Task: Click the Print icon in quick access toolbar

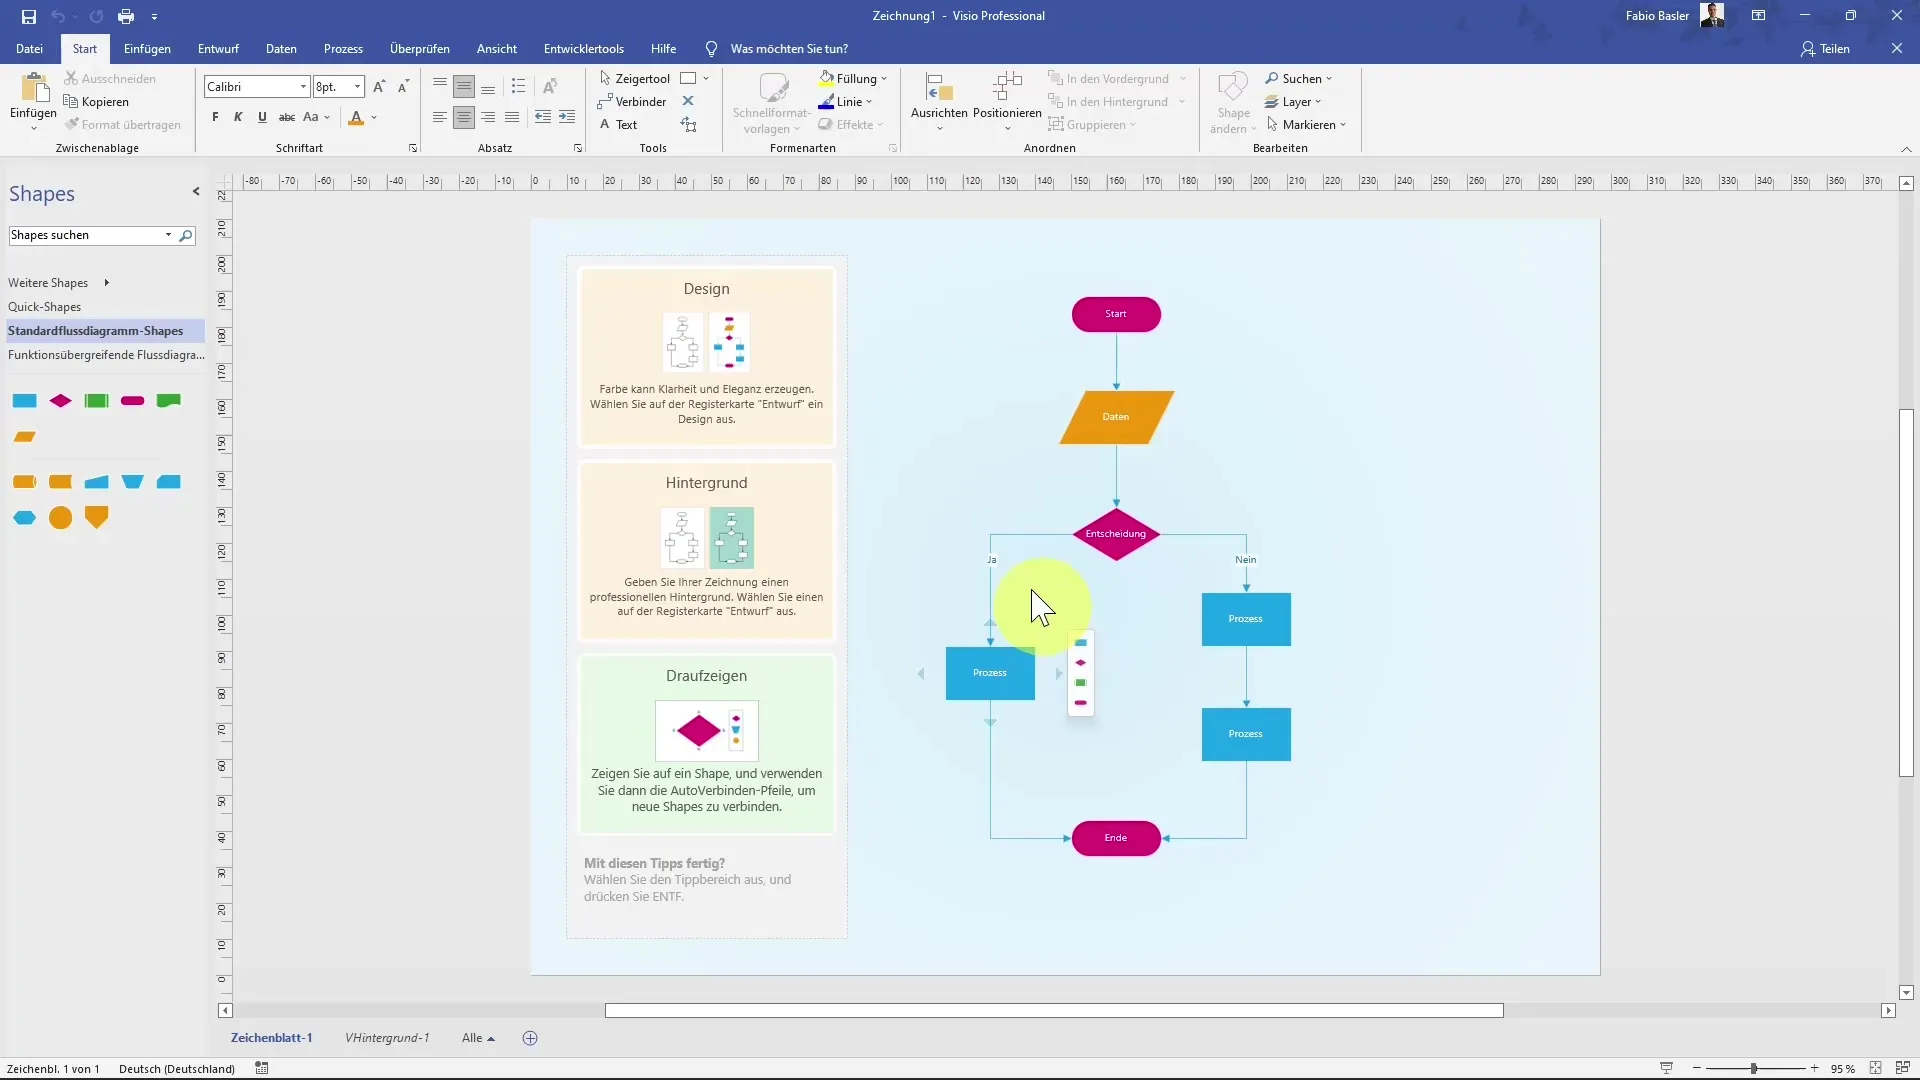Action: tap(126, 16)
